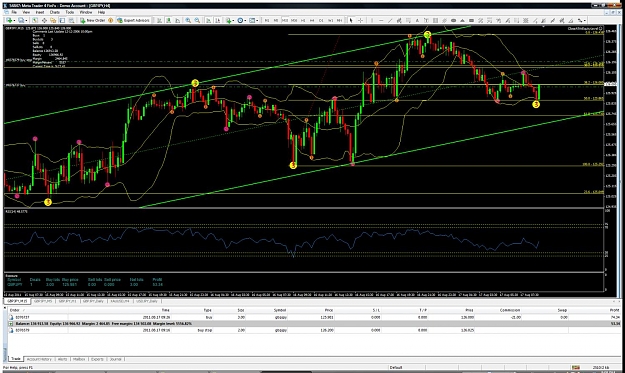
Task: Open the Tools menu
Action: tap(70, 12)
